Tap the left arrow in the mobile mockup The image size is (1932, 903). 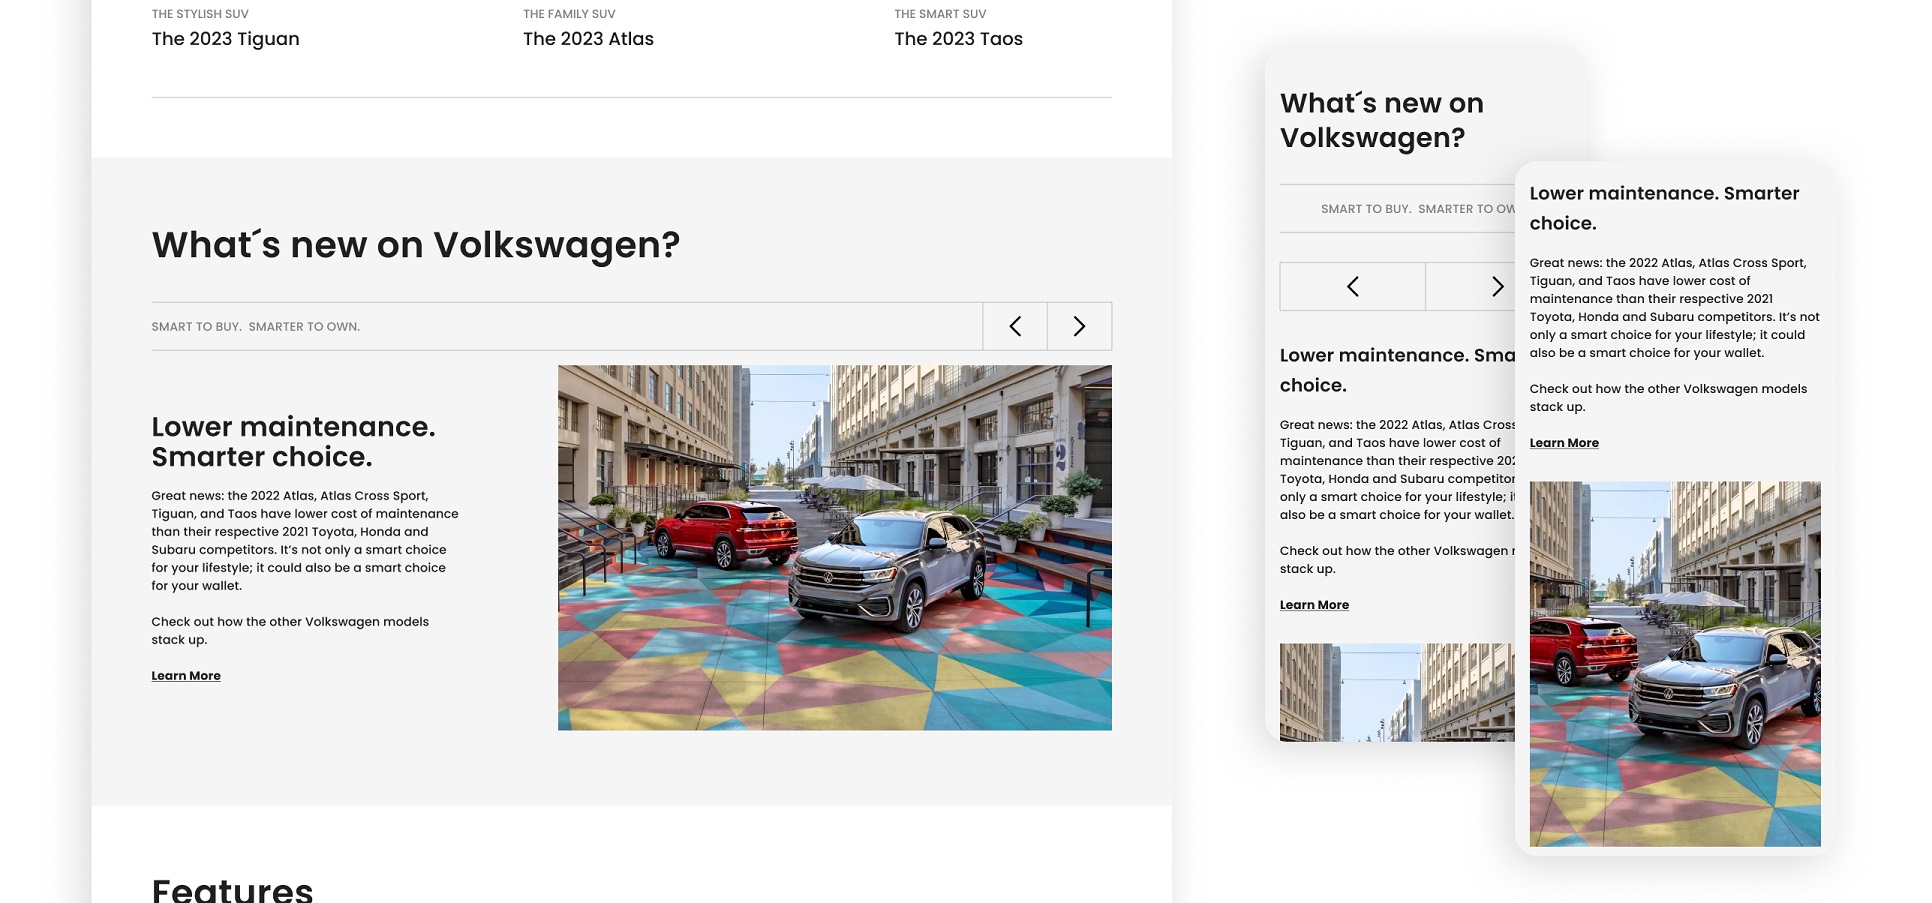click(x=1352, y=286)
